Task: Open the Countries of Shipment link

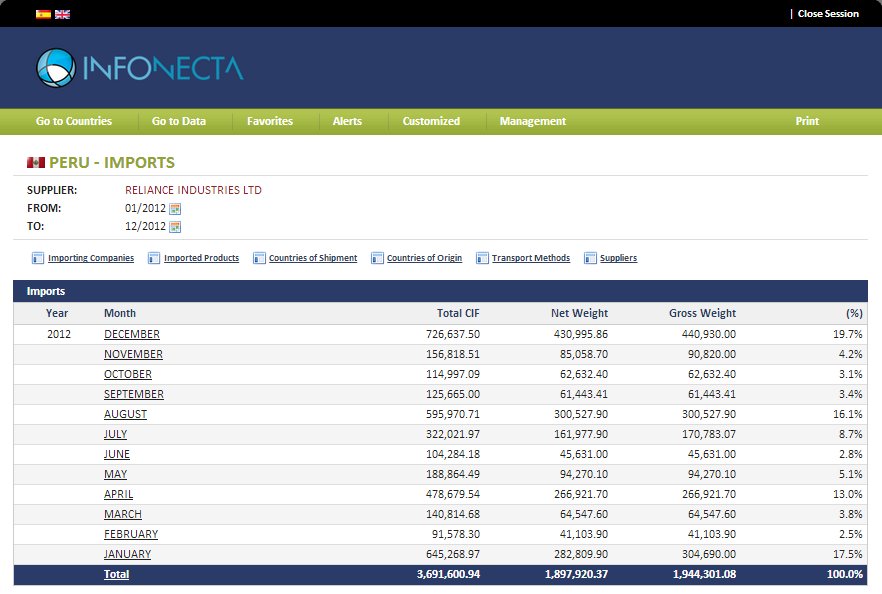Action: tap(313, 258)
